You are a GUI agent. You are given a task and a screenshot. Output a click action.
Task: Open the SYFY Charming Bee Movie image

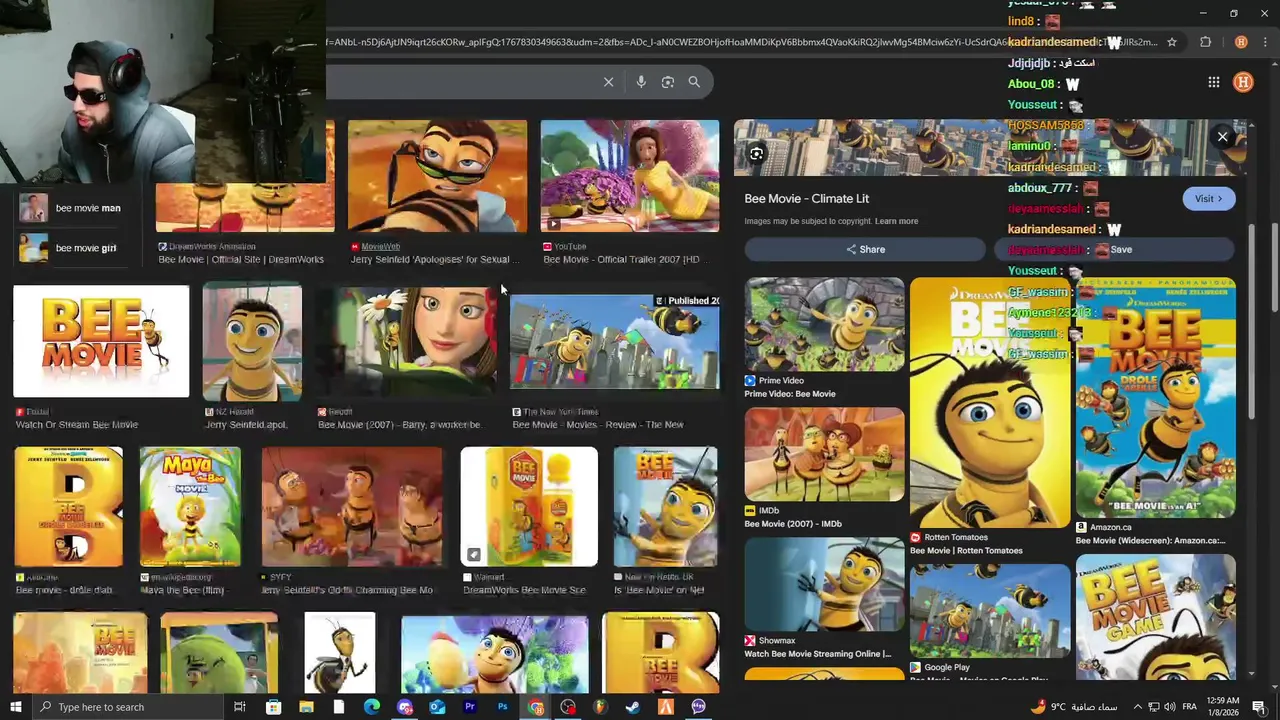coord(351,507)
